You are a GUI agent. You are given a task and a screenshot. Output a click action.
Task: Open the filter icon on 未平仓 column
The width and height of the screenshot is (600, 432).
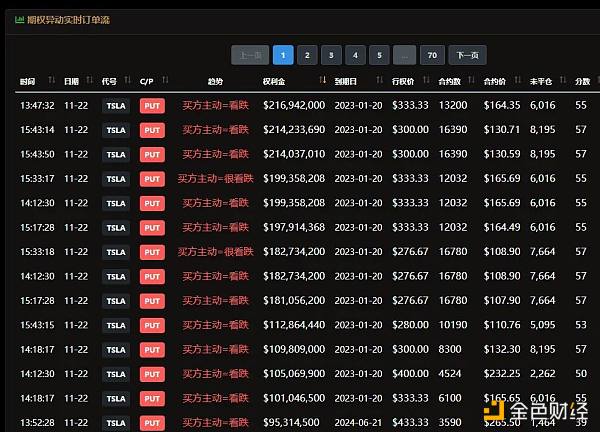(563, 80)
